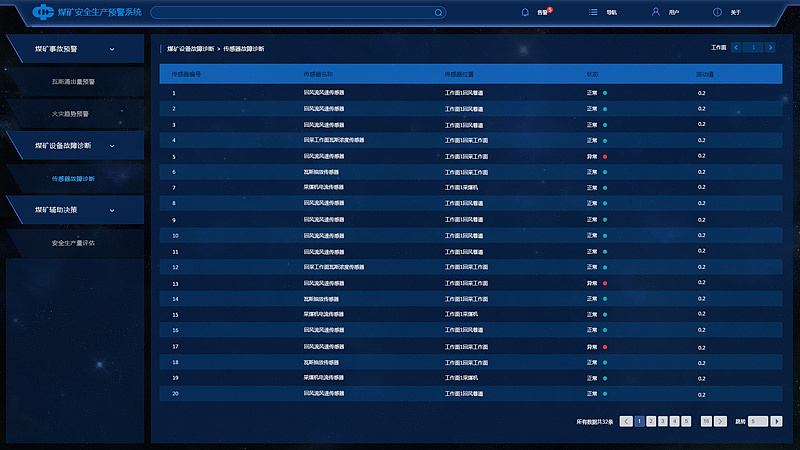Click the 0.2 value in row 9
This screenshot has height=450, width=800.
click(x=702, y=220)
